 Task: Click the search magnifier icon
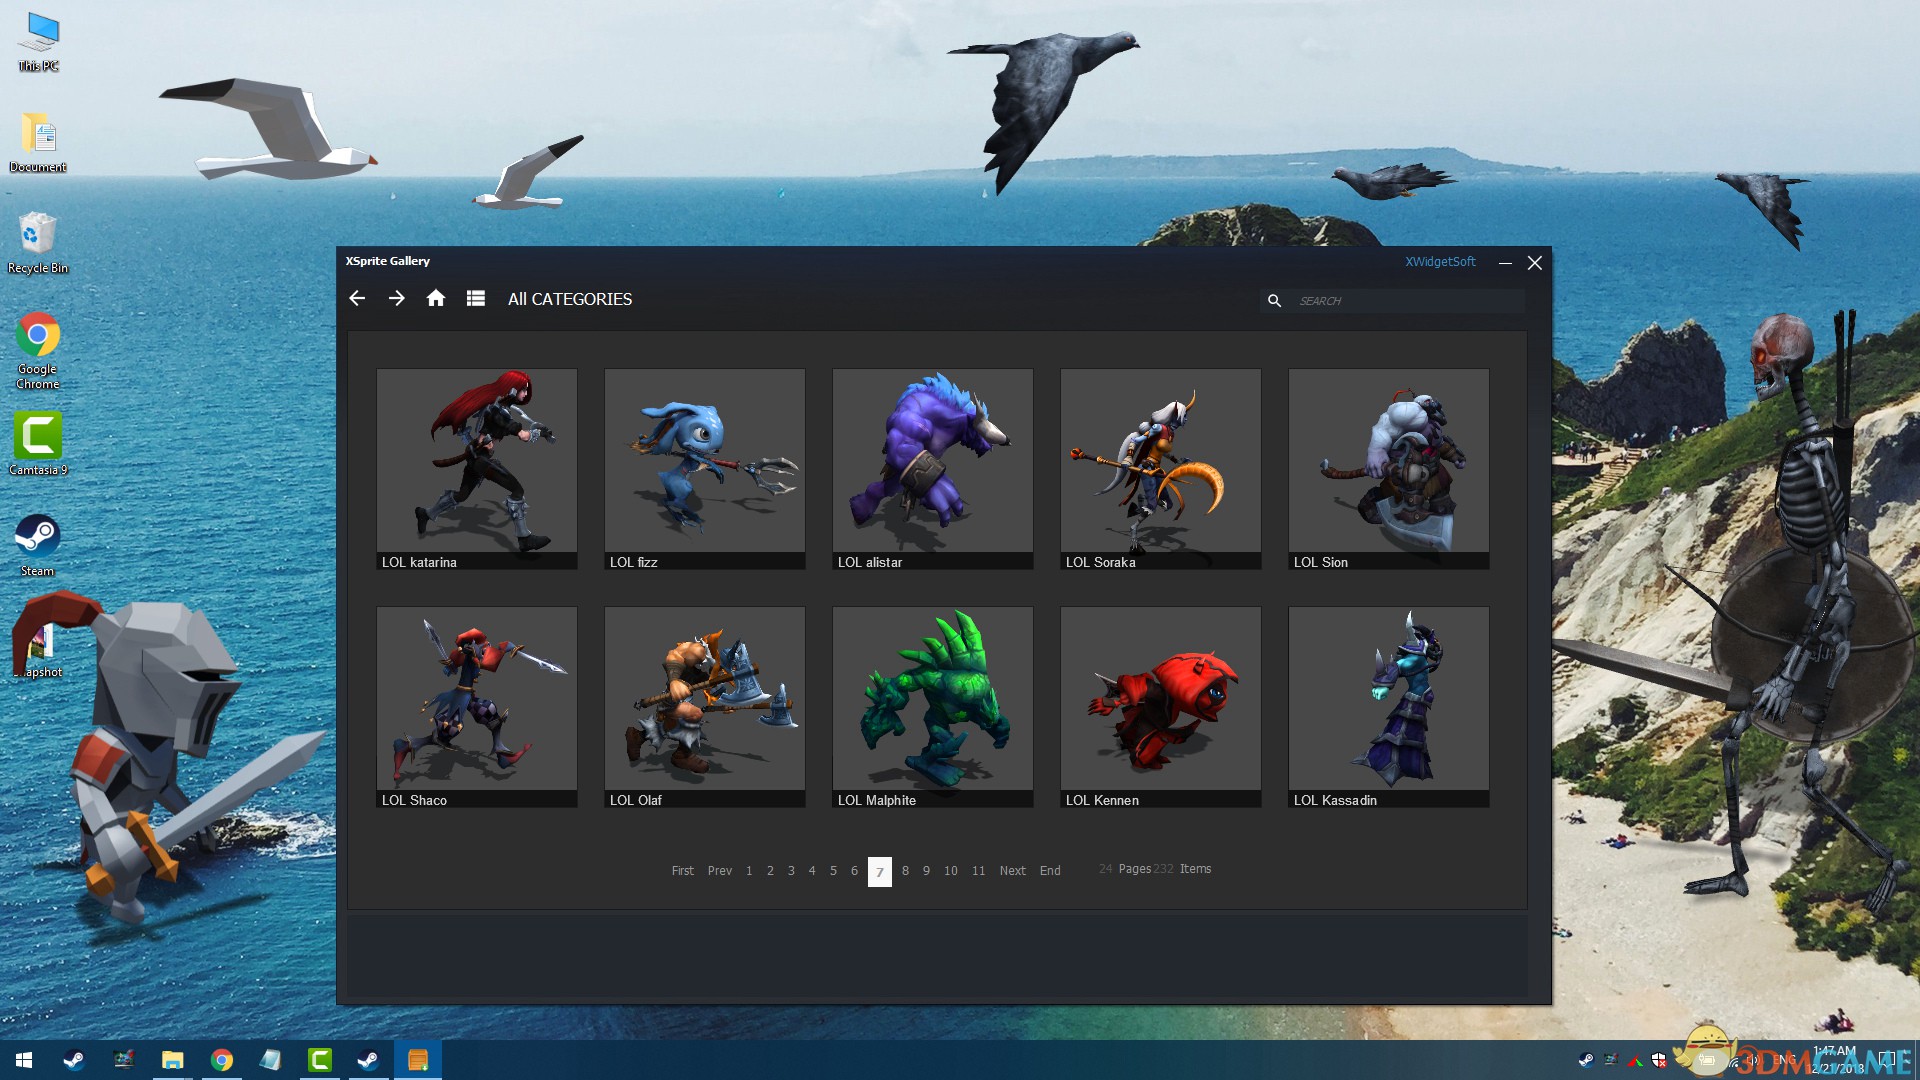(1274, 300)
